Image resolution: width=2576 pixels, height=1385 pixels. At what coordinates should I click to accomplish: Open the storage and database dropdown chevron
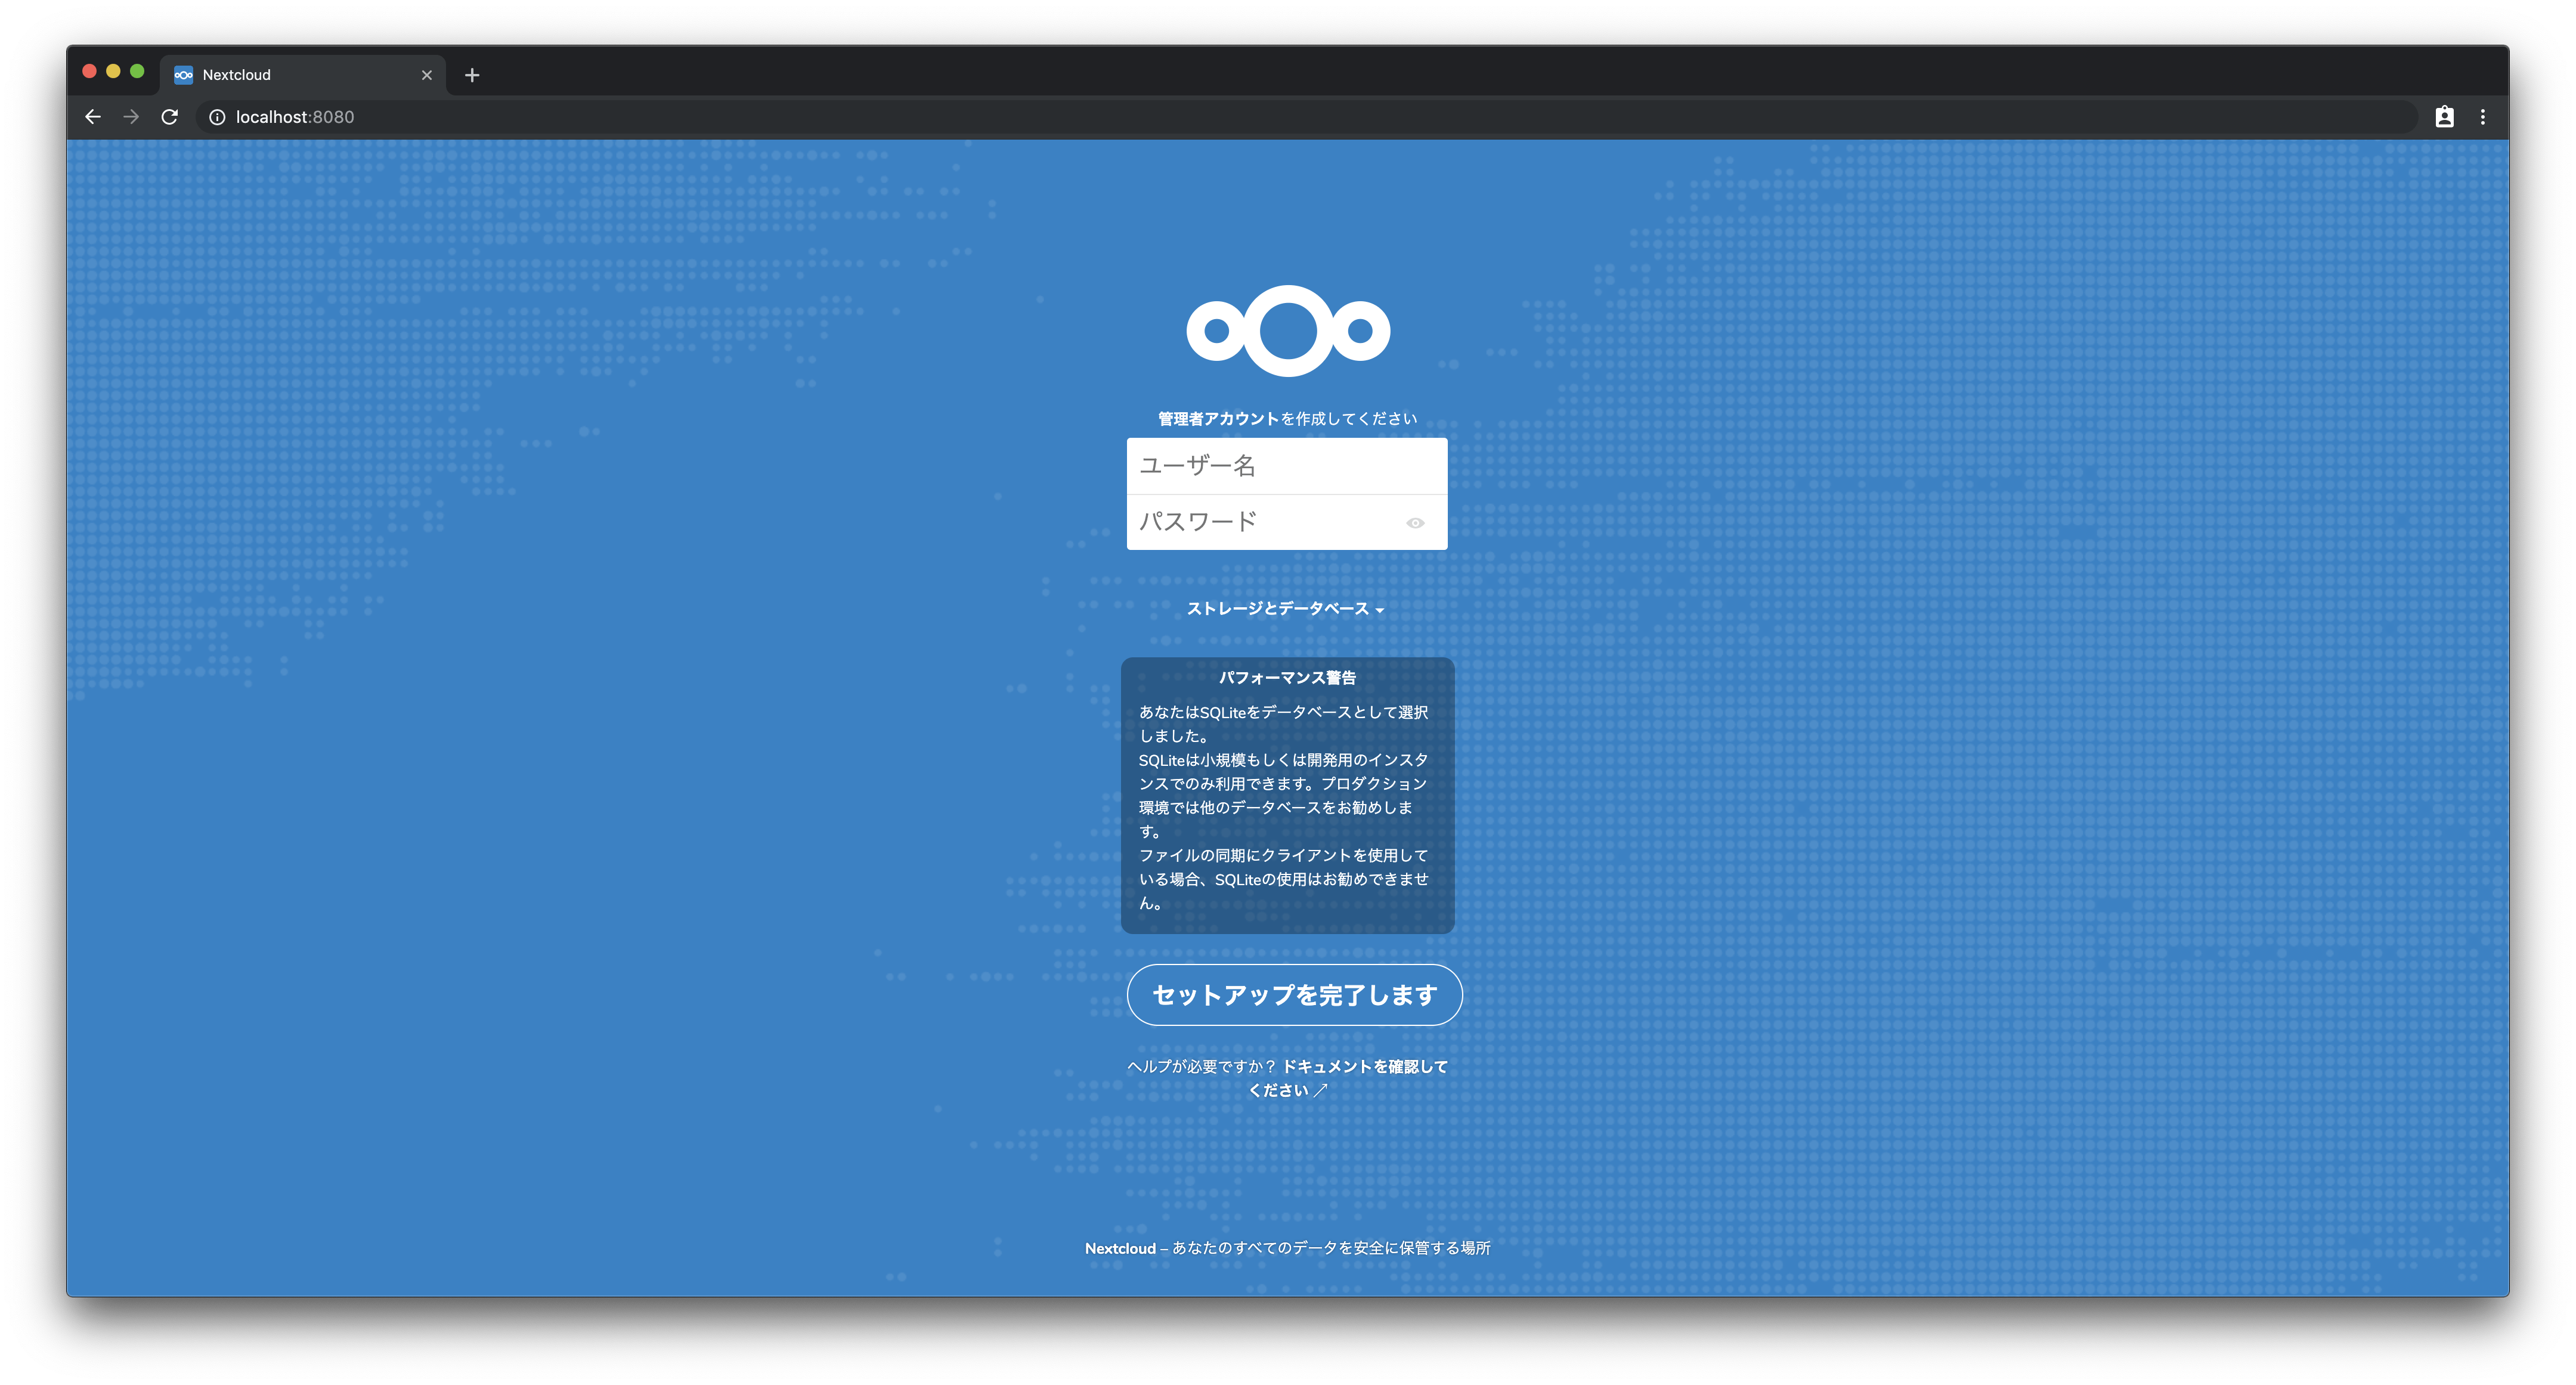click(1382, 609)
